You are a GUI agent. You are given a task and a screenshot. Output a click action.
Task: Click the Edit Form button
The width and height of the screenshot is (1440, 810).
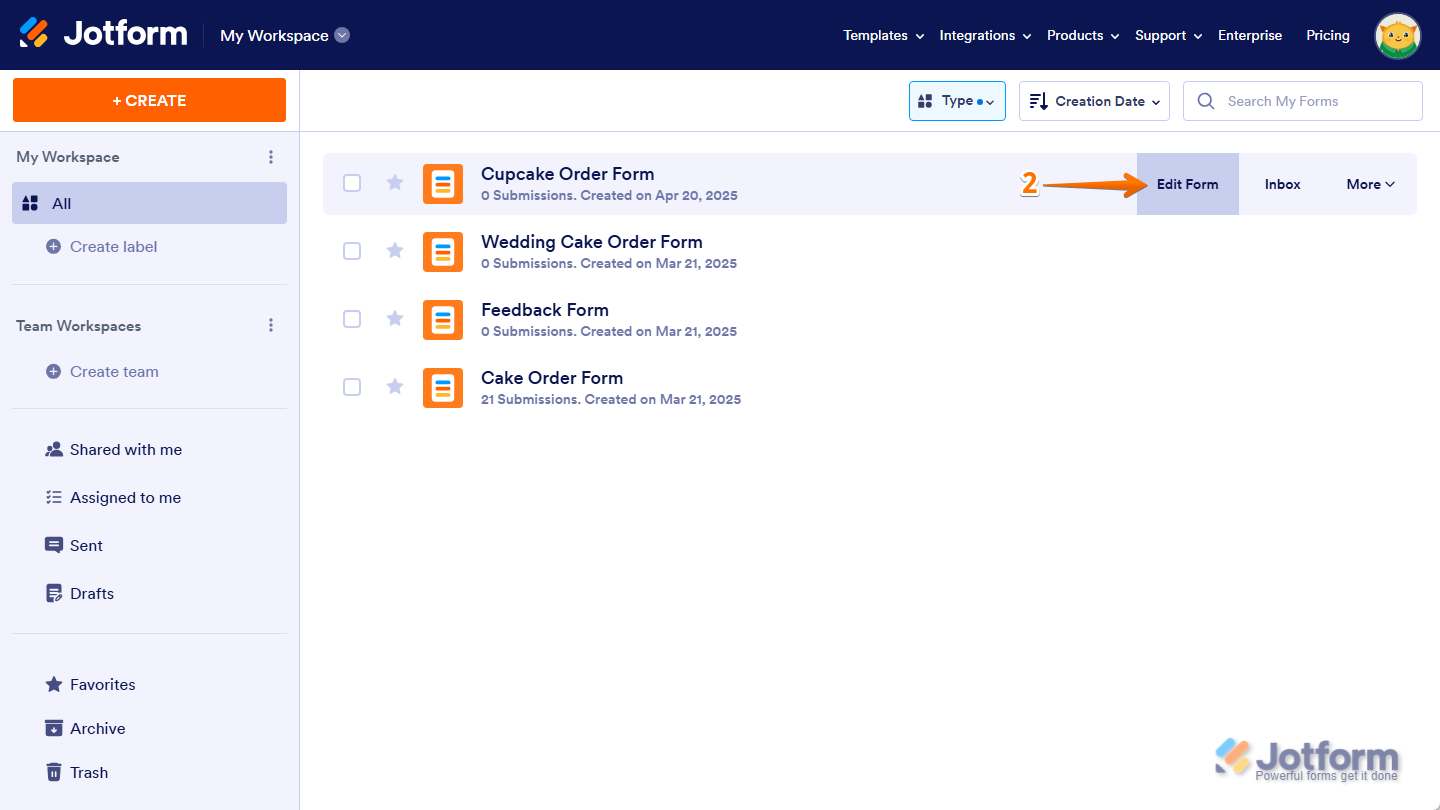pyautogui.click(x=1188, y=184)
